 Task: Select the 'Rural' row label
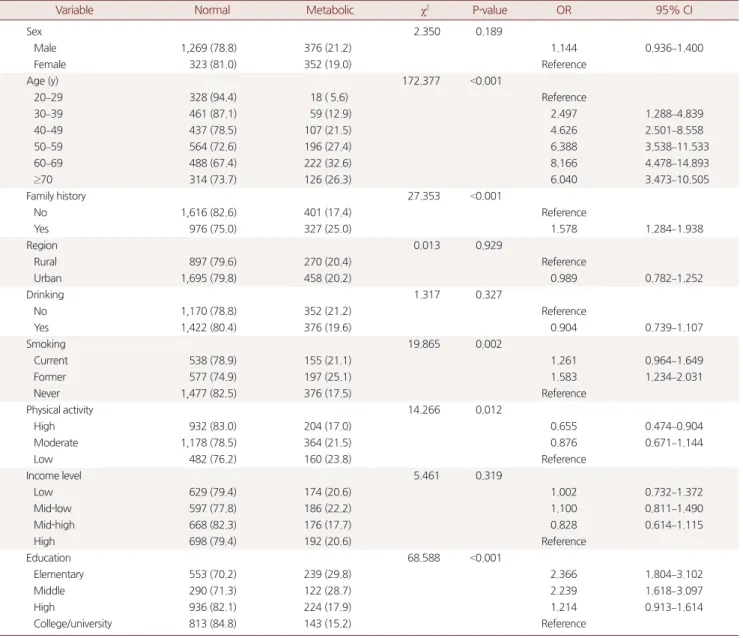[x=45, y=262]
